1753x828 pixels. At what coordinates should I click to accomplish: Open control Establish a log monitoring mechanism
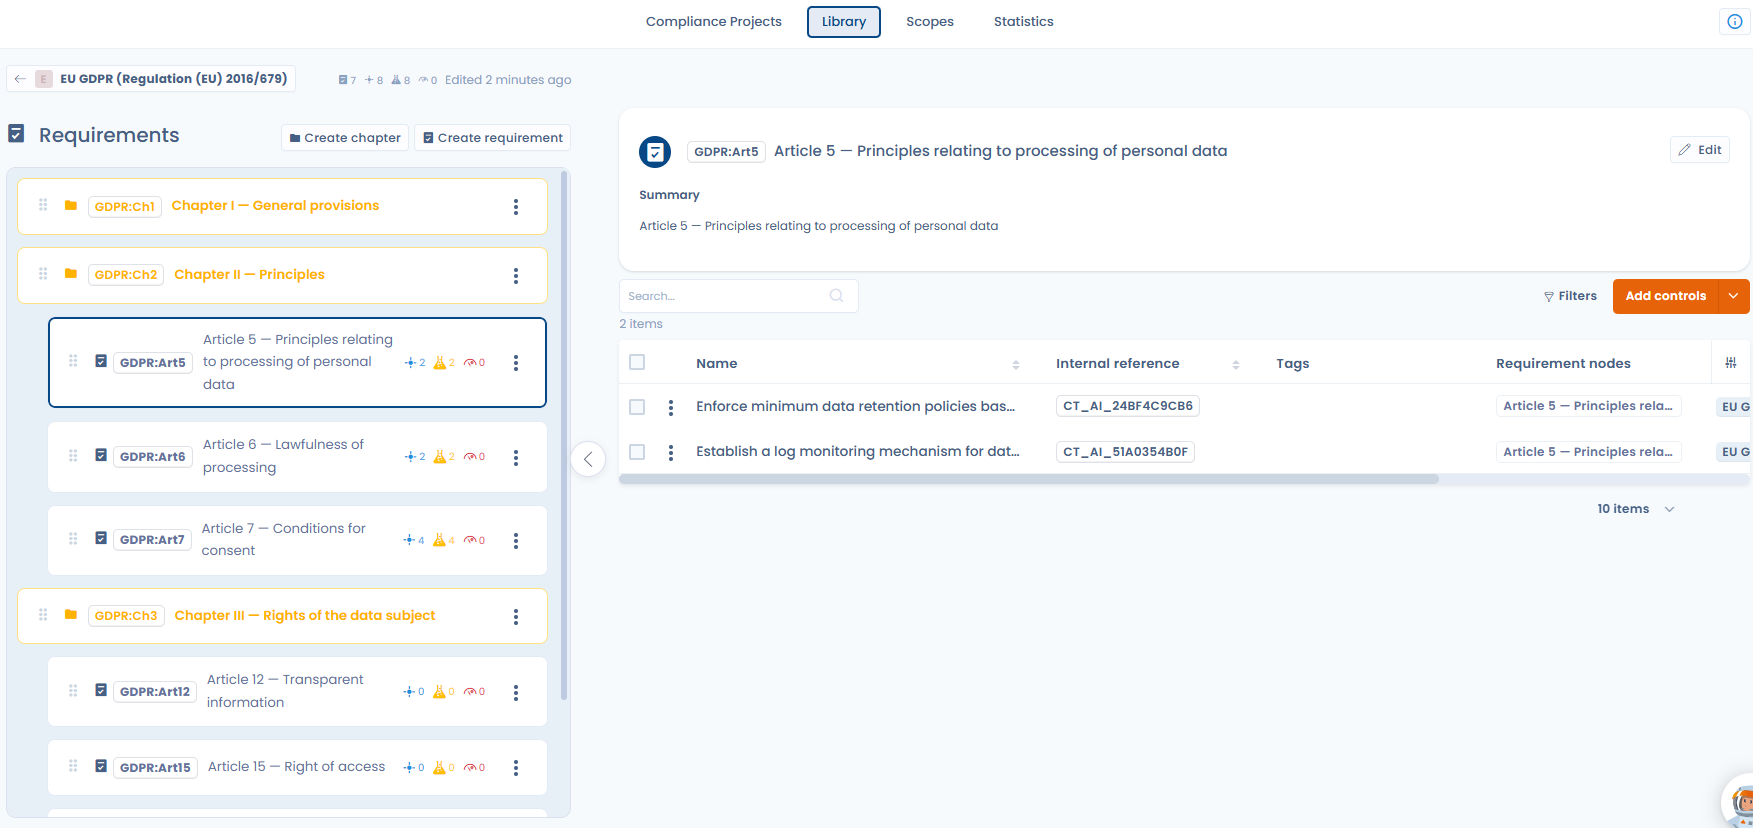(x=858, y=452)
